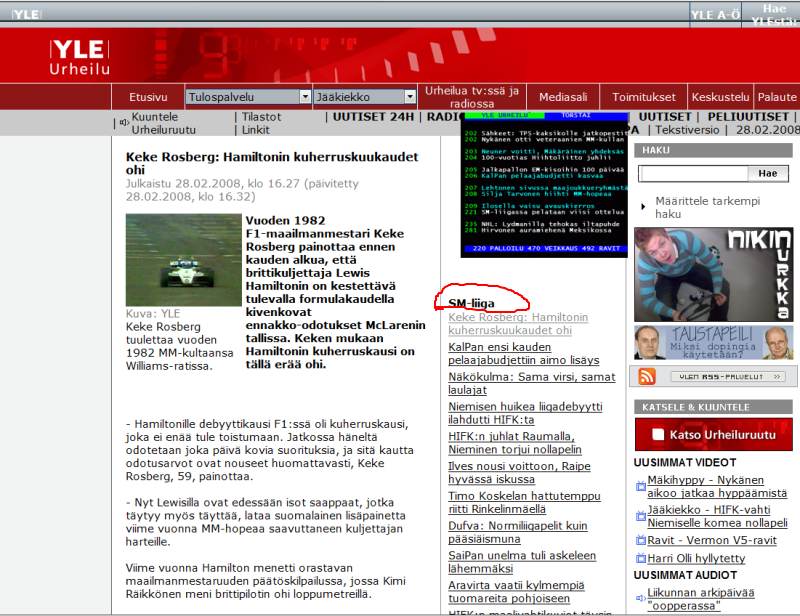Click the Formula 1 car article thumbnail
This screenshot has height=616, width=800.
point(170,260)
